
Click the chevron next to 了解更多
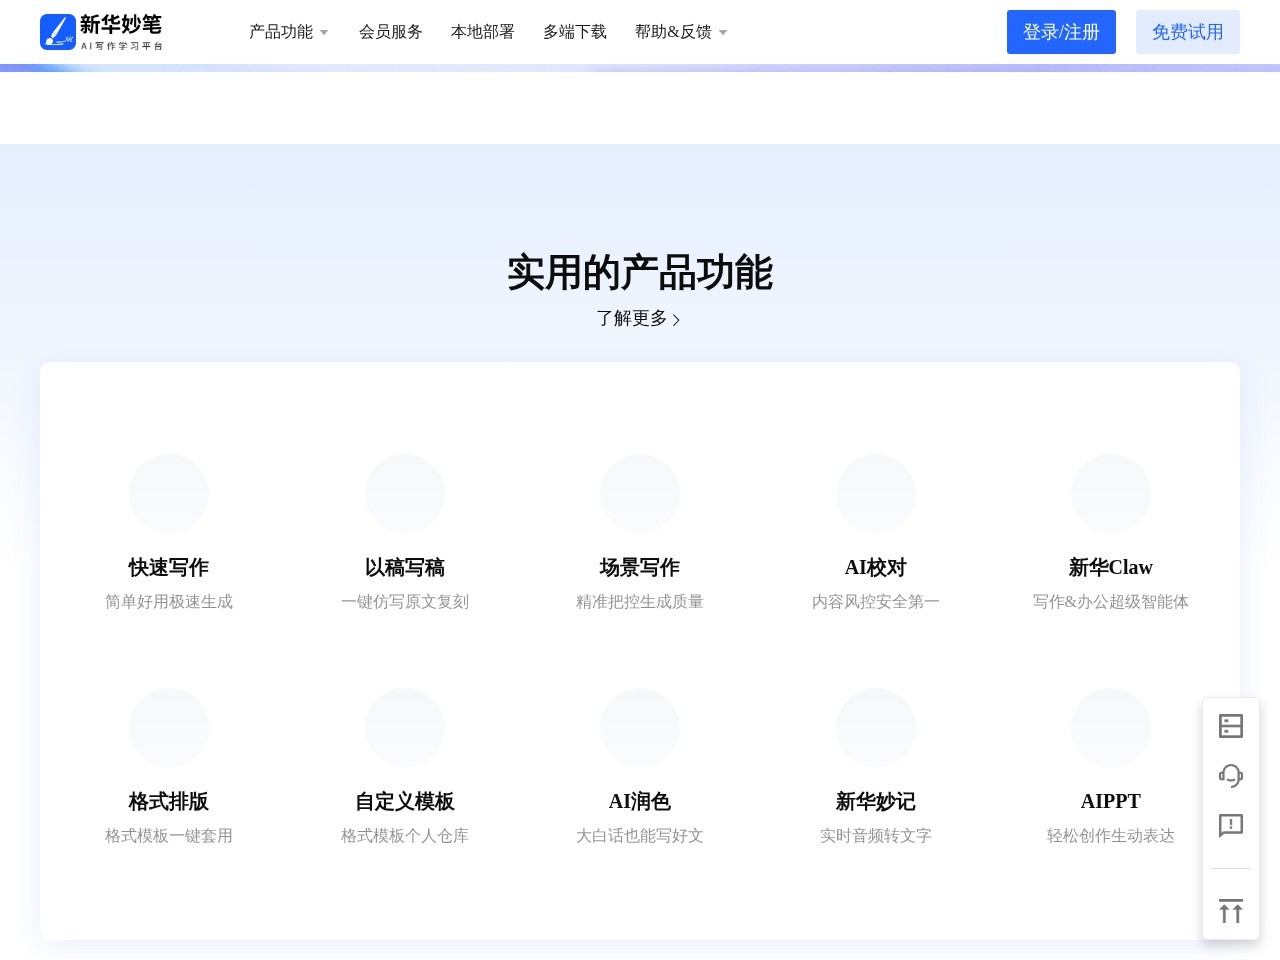pos(676,320)
